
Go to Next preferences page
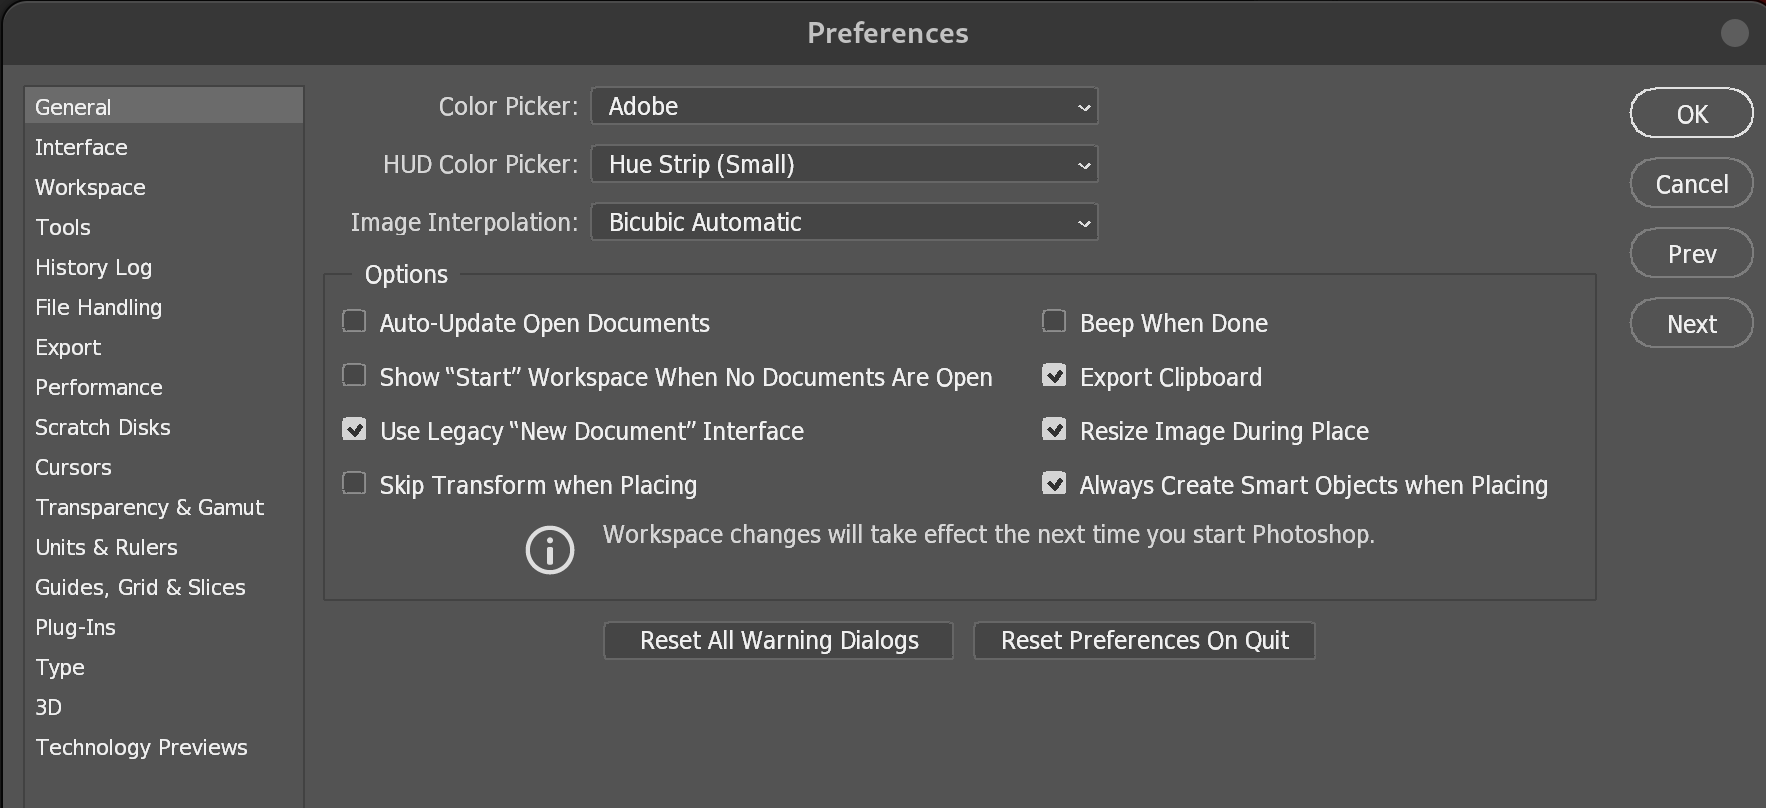click(1691, 324)
